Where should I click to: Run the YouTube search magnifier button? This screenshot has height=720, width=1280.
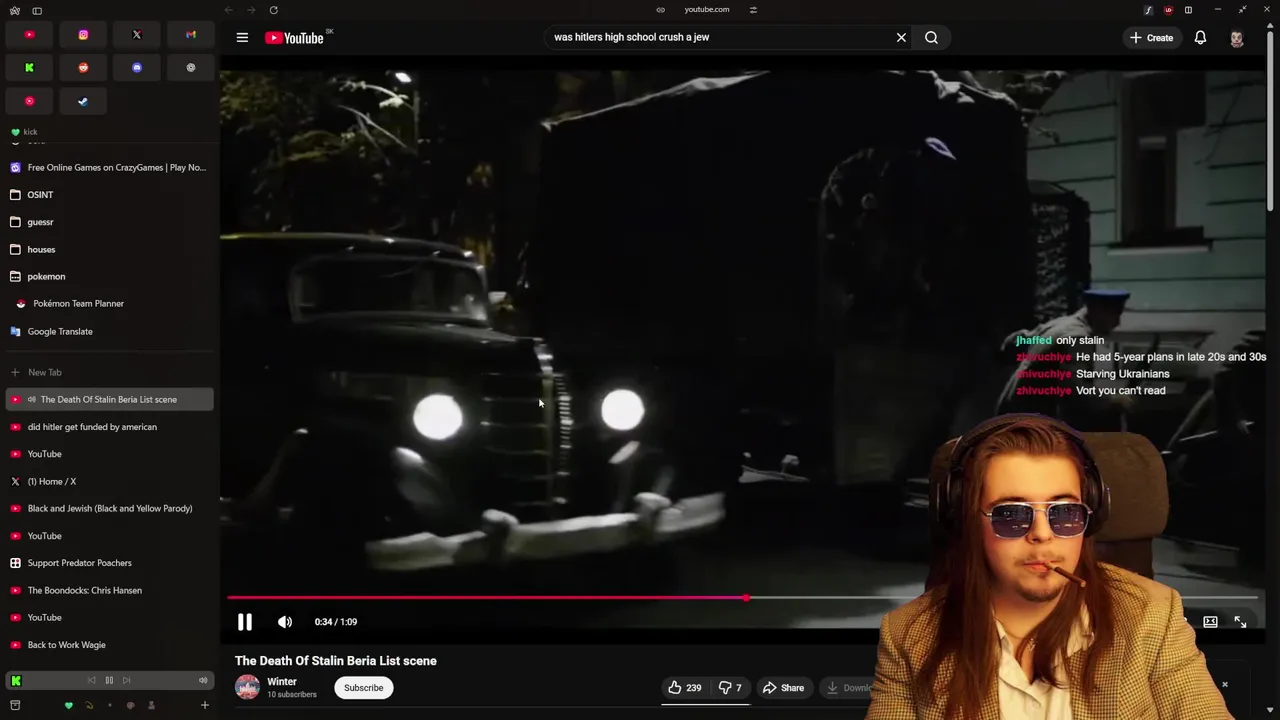(x=931, y=38)
